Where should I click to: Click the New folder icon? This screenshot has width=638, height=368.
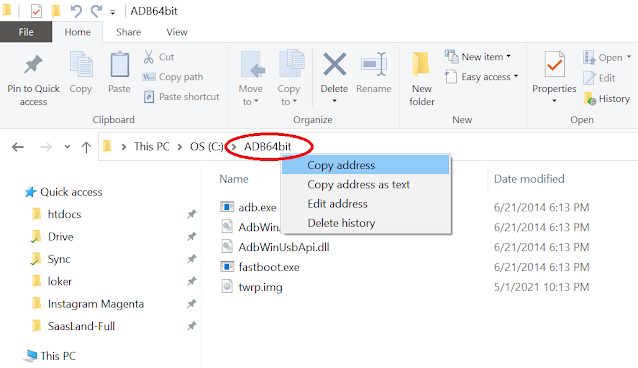(x=421, y=64)
